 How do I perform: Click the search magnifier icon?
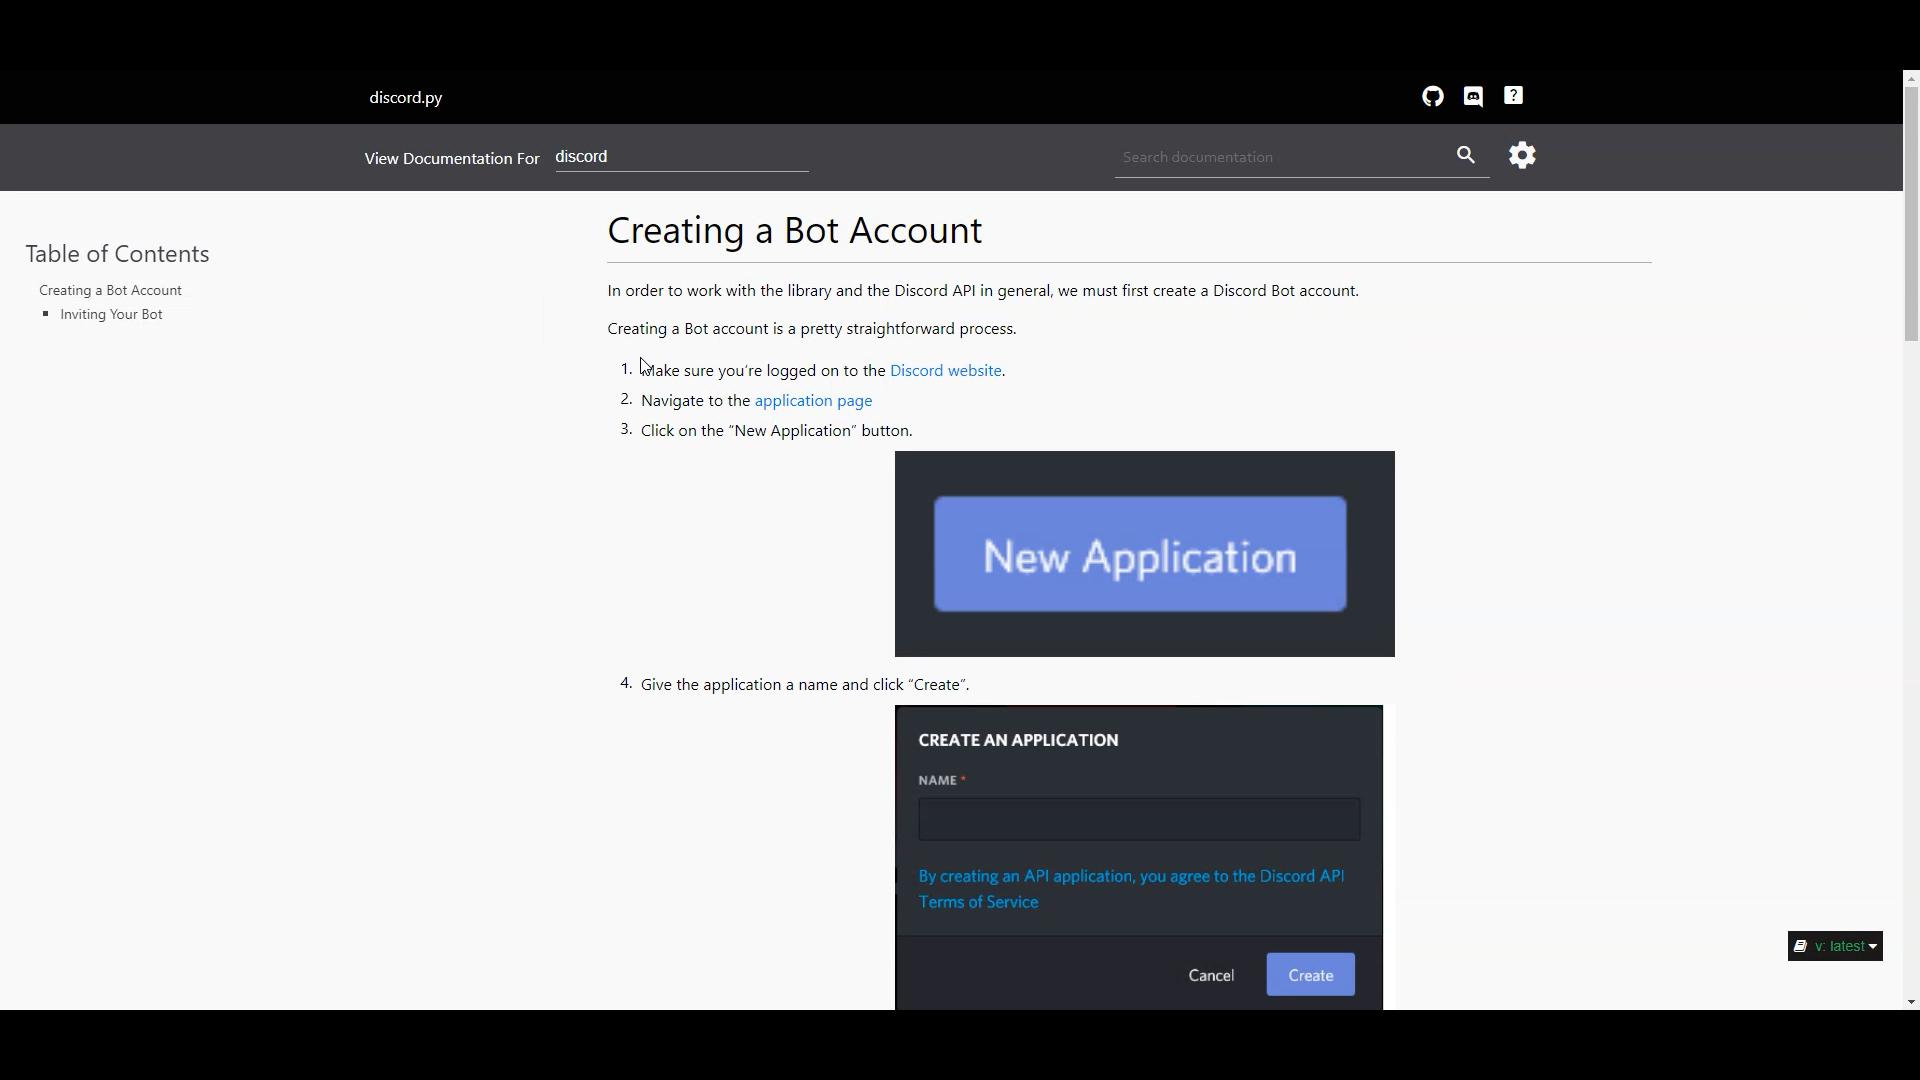coord(1466,155)
